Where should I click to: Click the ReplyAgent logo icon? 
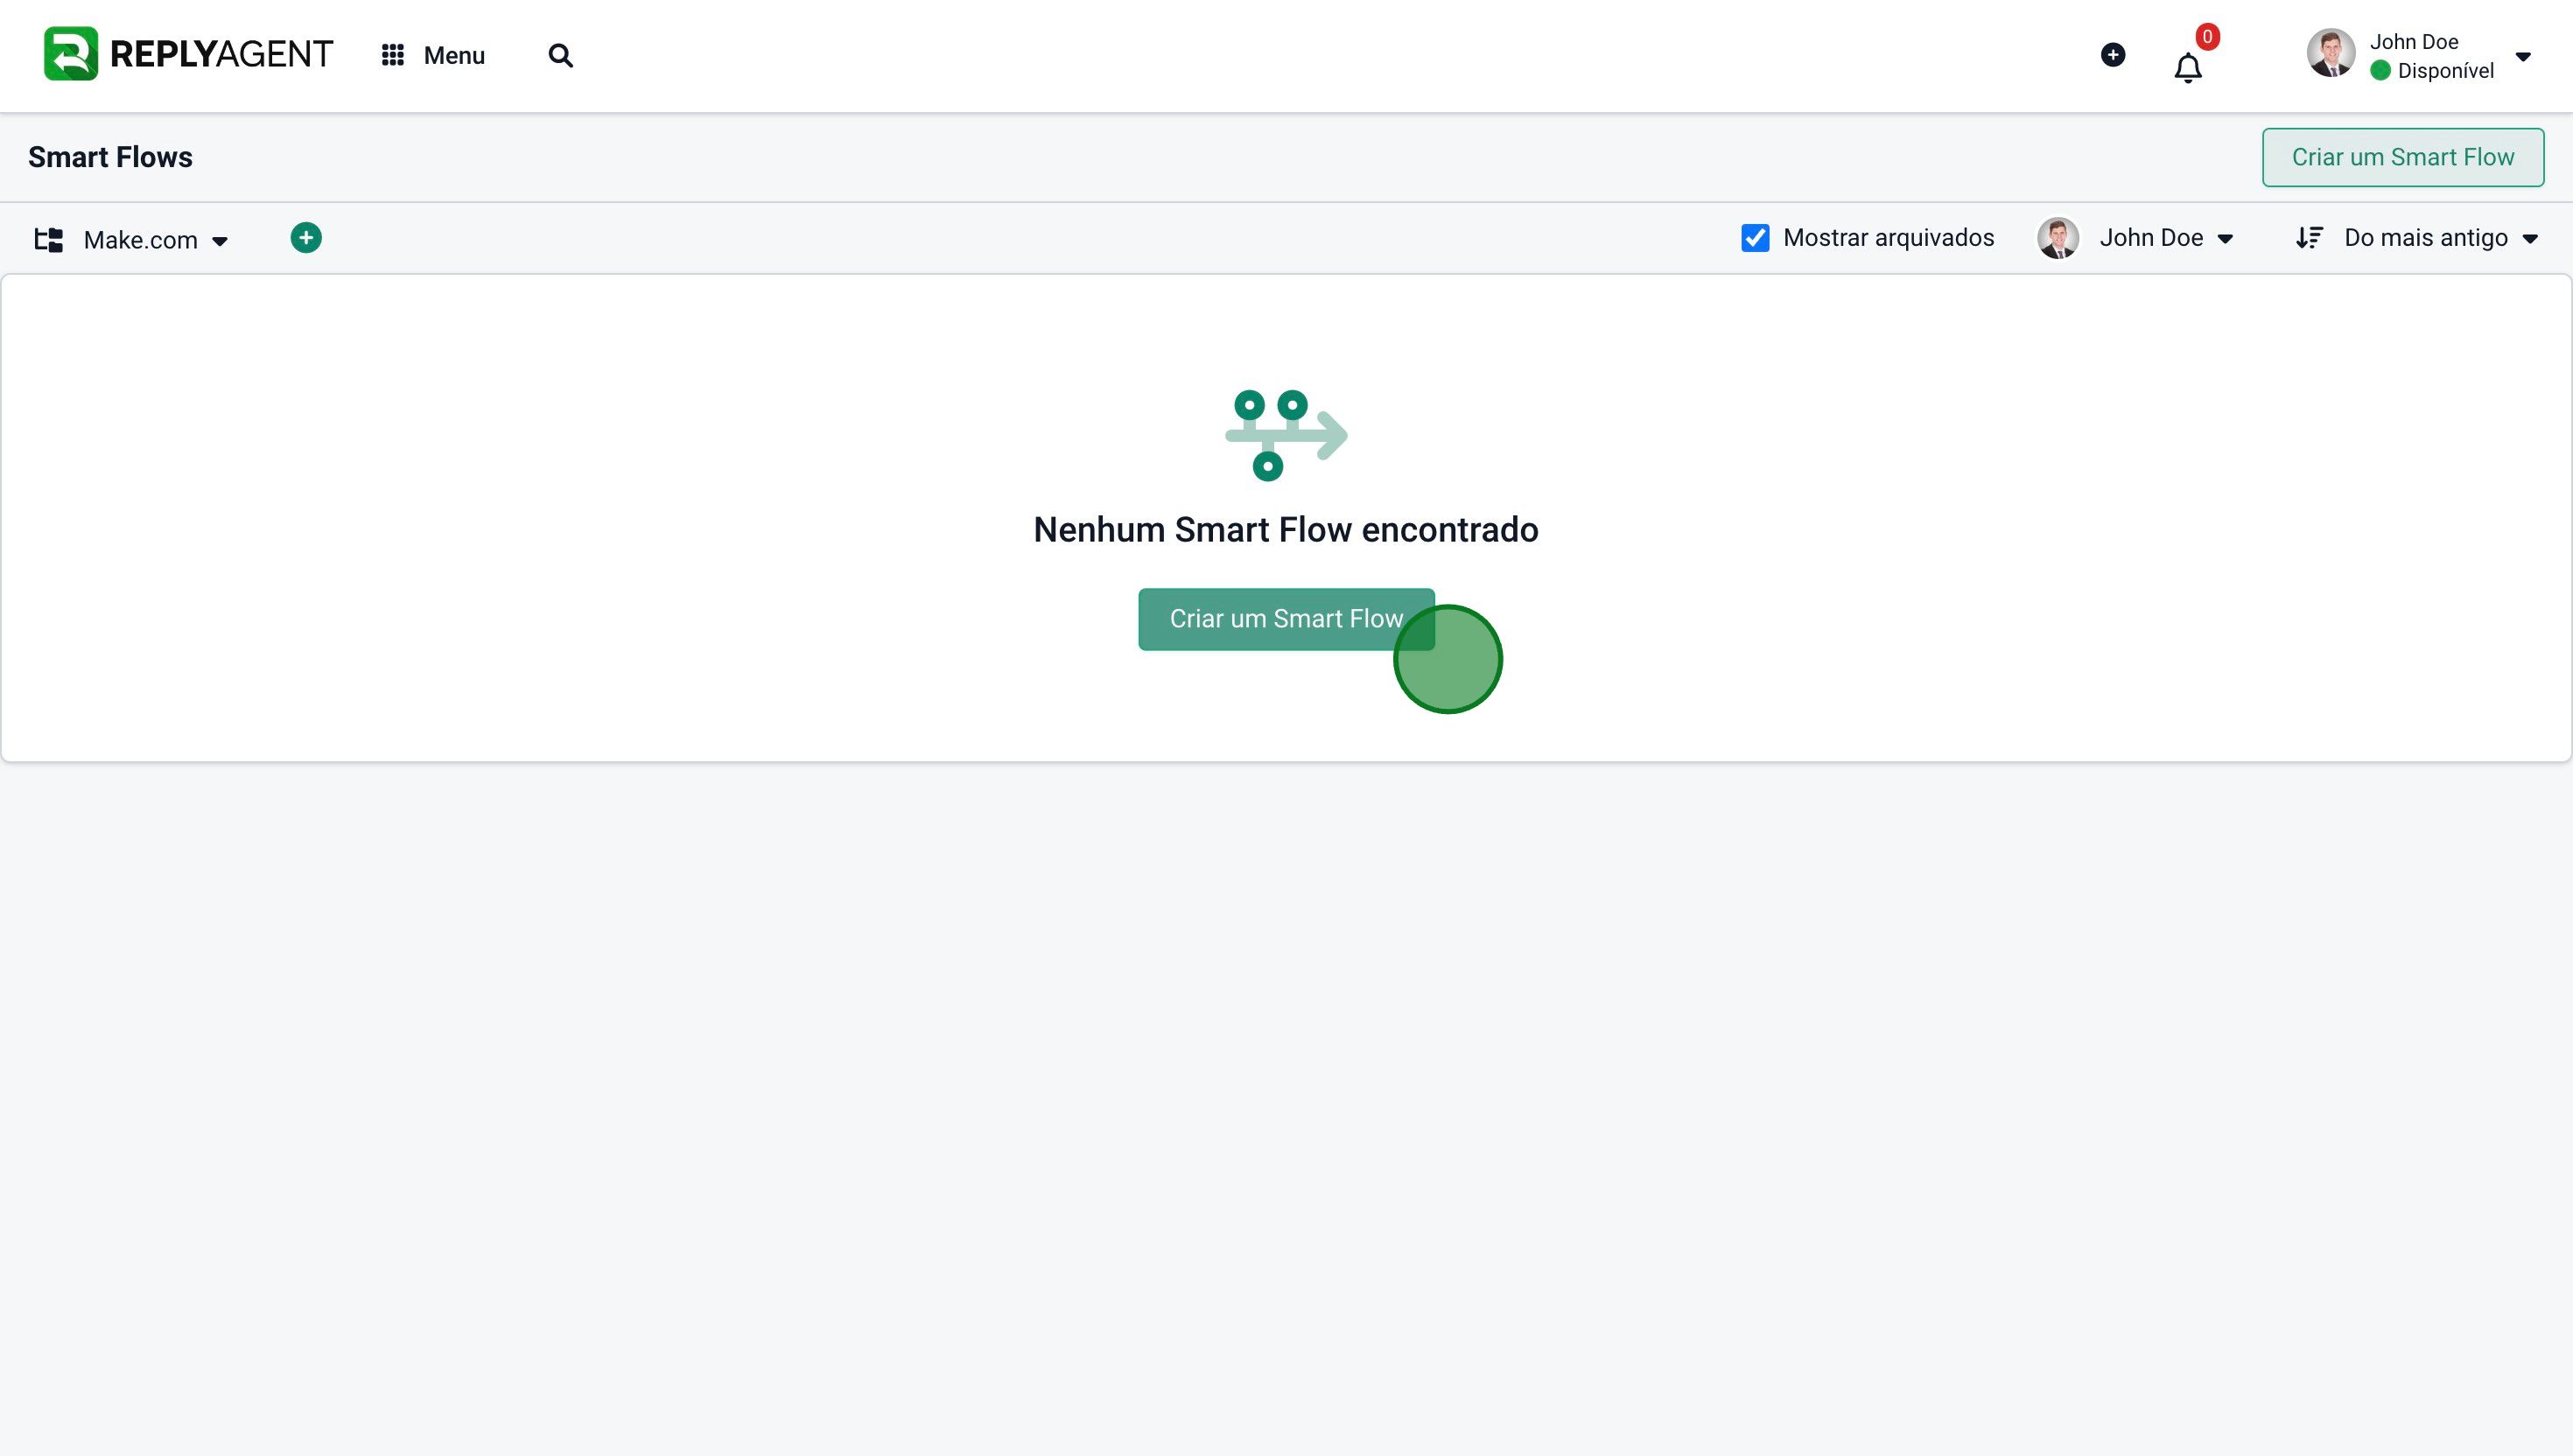point(71,54)
